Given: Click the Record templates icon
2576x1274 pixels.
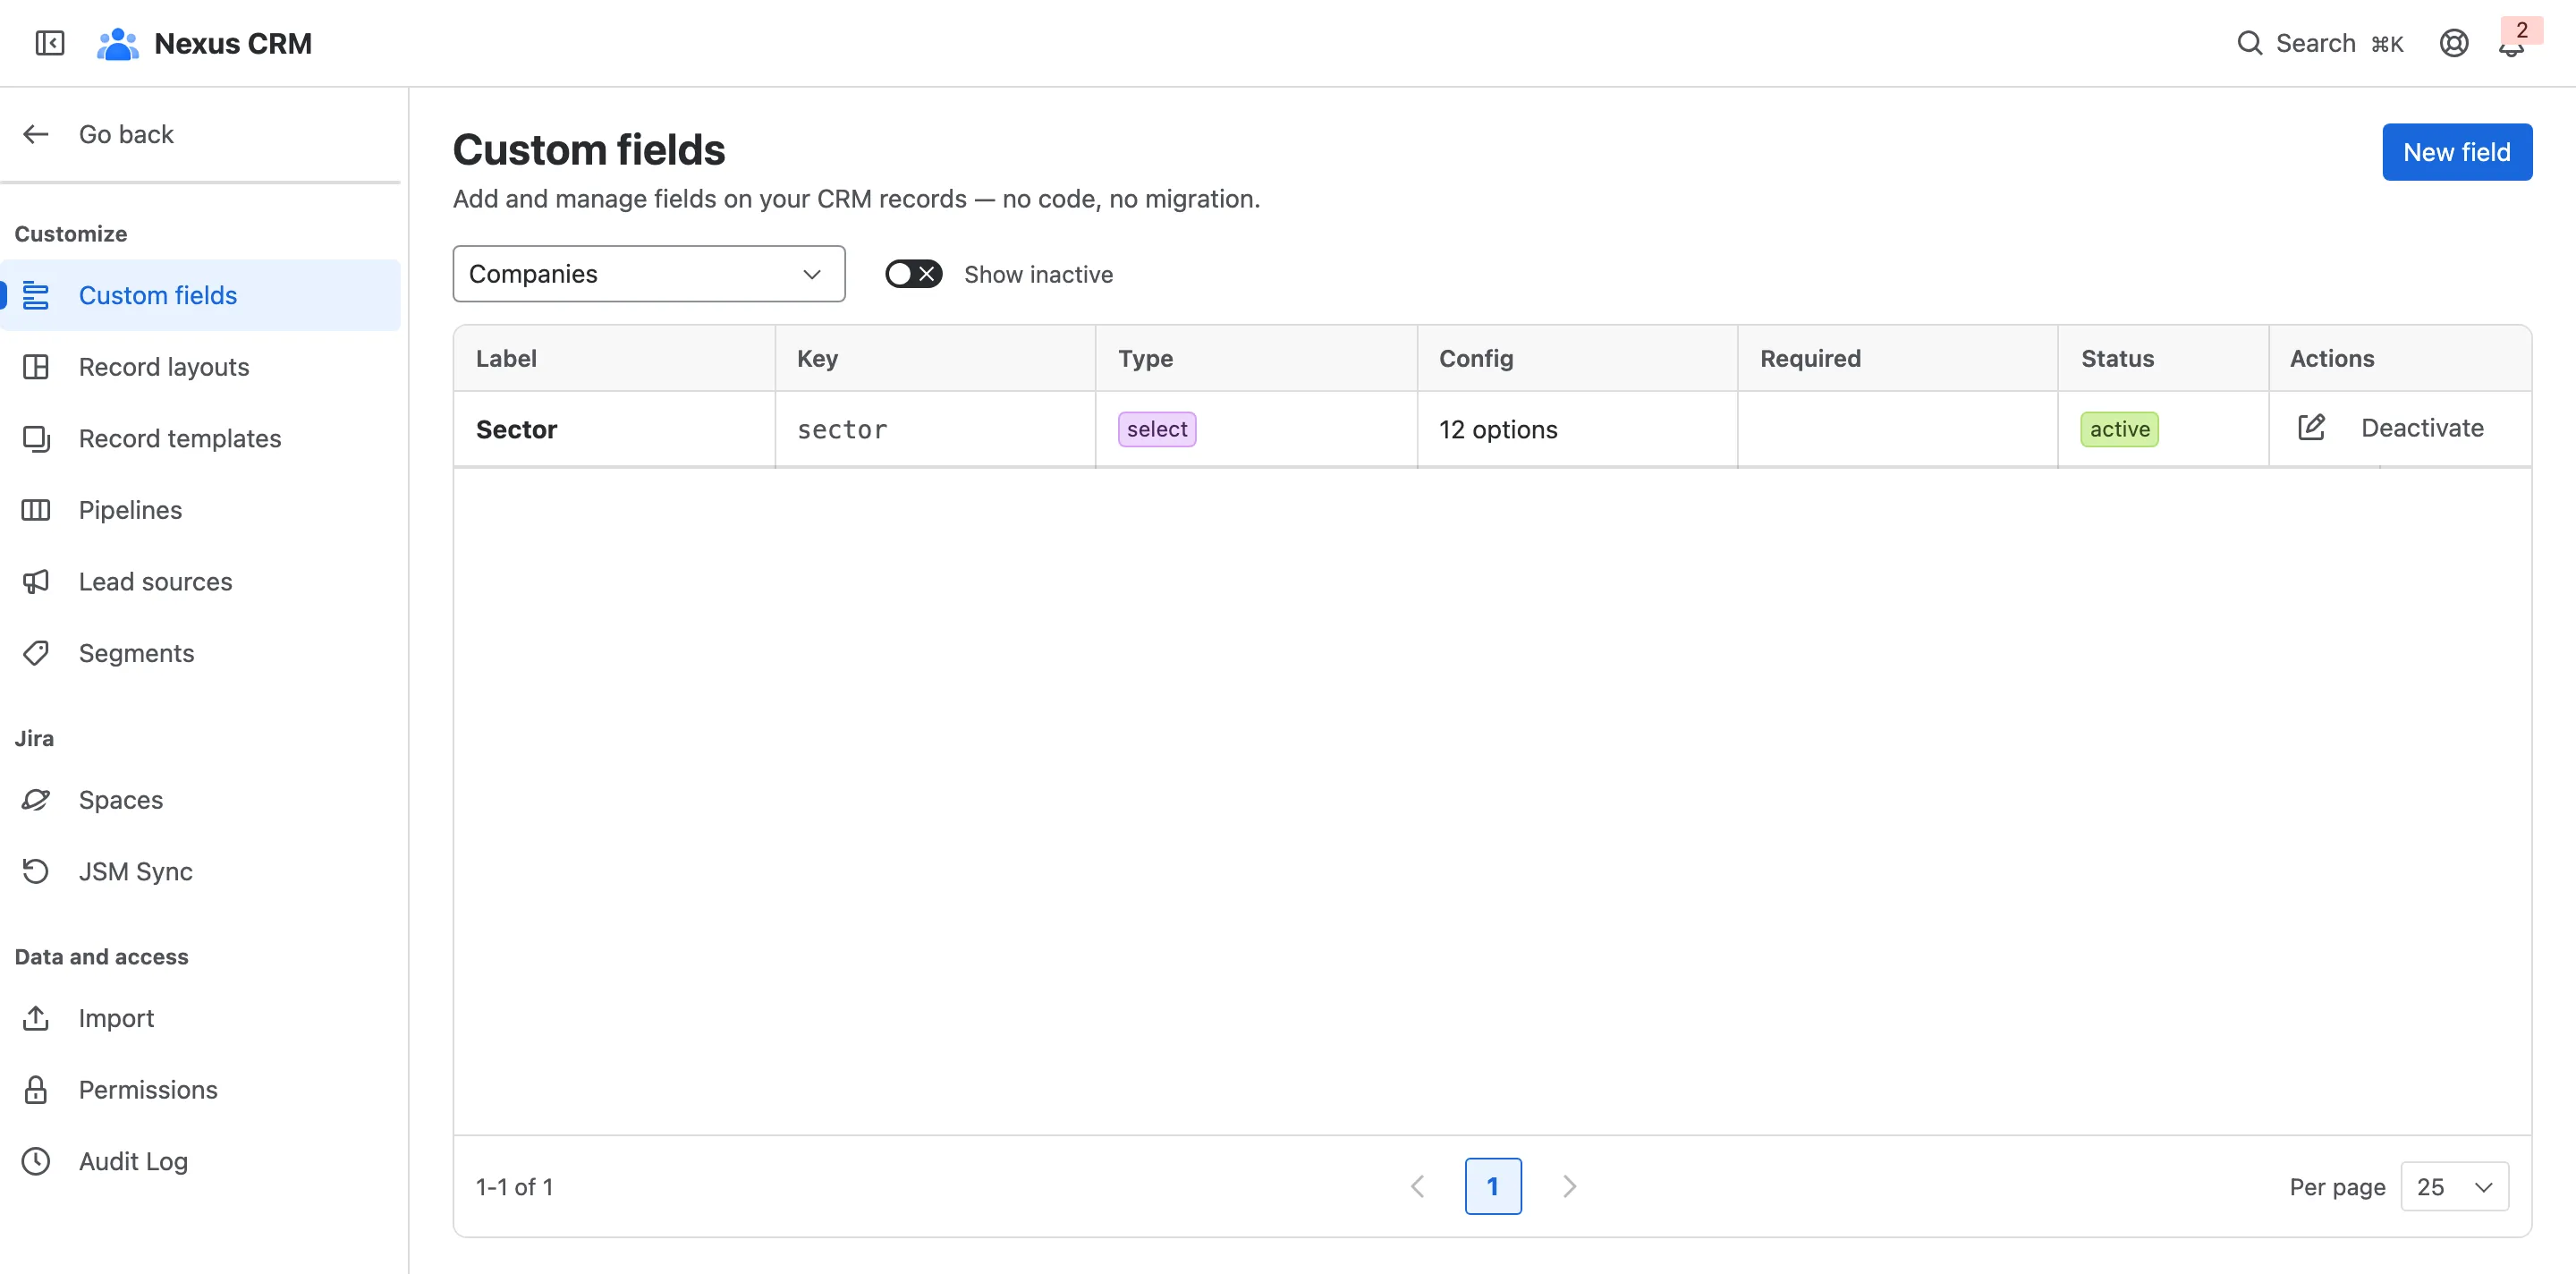Looking at the screenshot, I should [36, 438].
